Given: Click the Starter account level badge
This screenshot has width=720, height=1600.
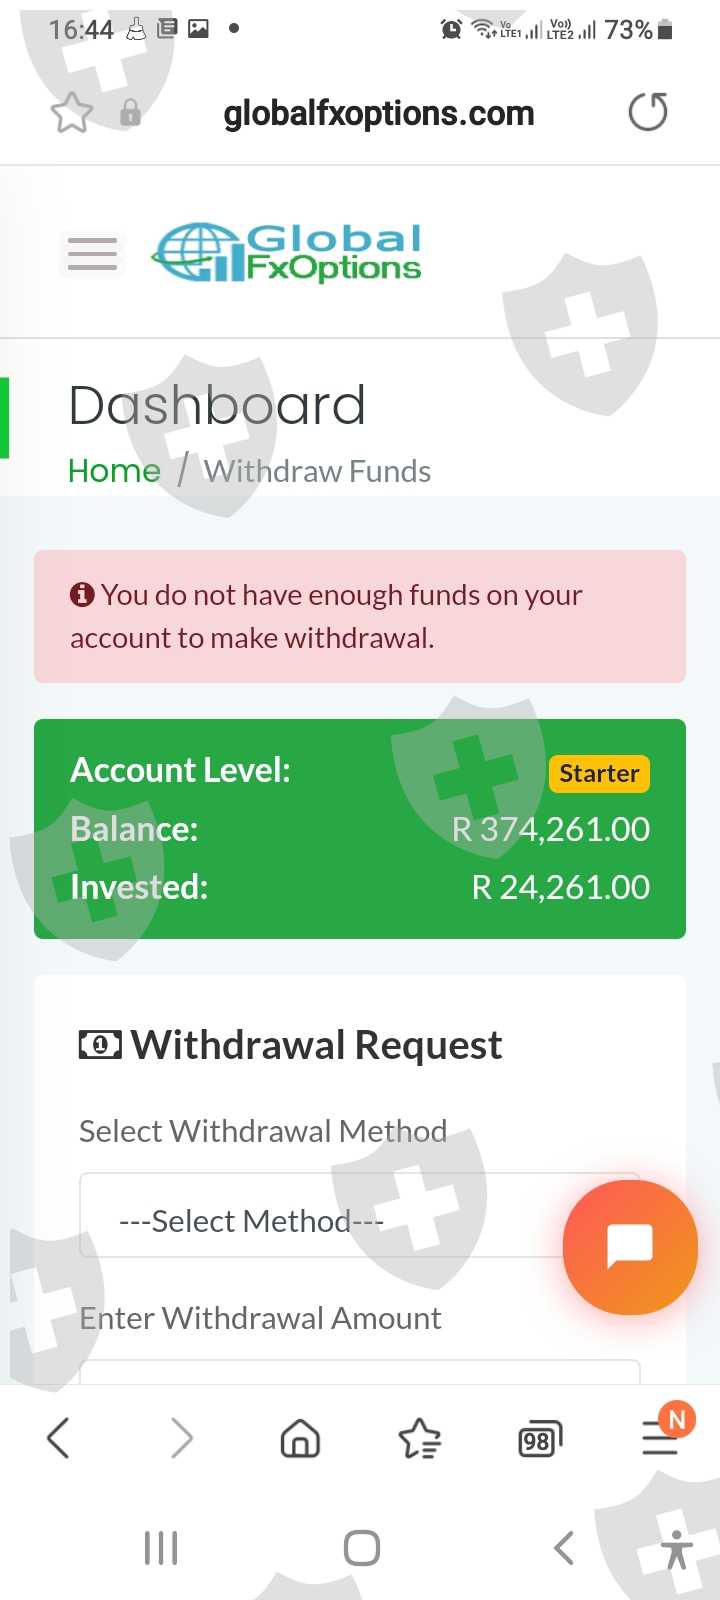Looking at the screenshot, I should coord(599,773).
